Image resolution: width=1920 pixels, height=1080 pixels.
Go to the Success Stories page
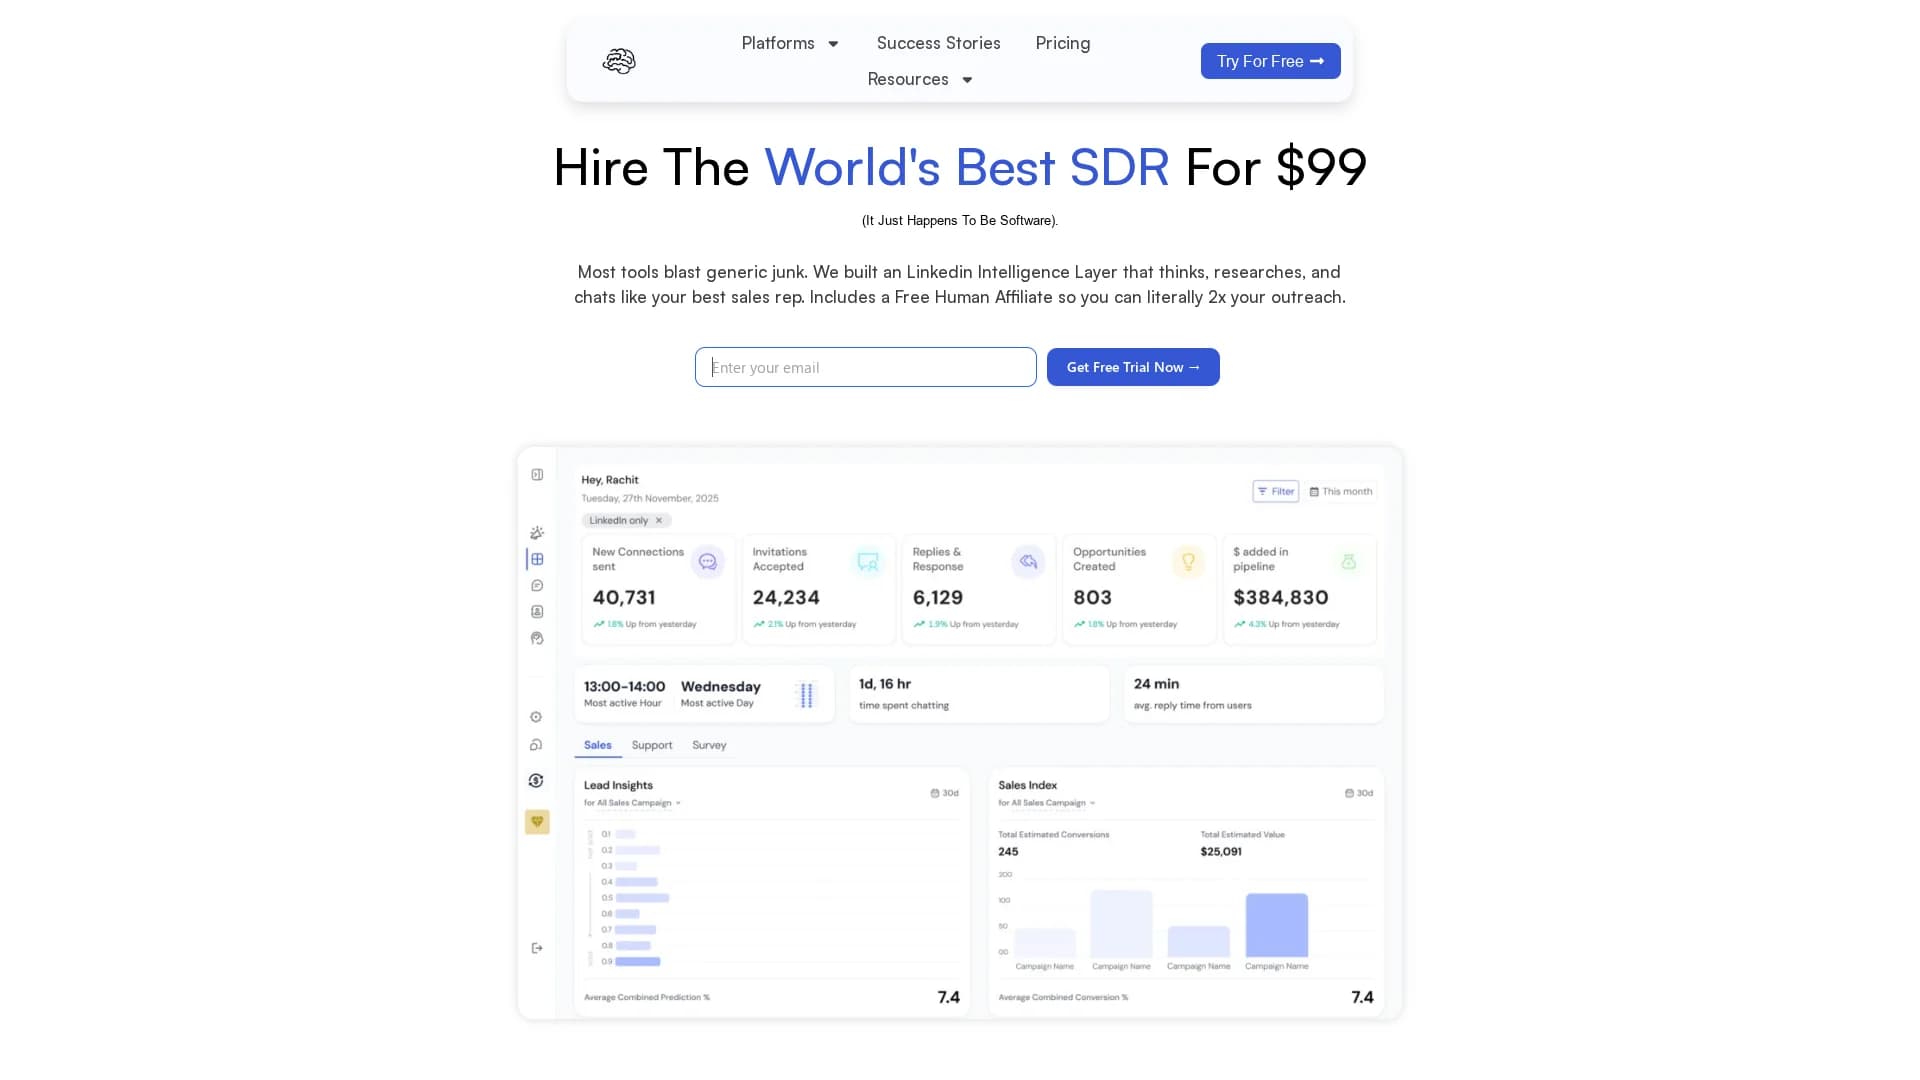tap(938, 43)
